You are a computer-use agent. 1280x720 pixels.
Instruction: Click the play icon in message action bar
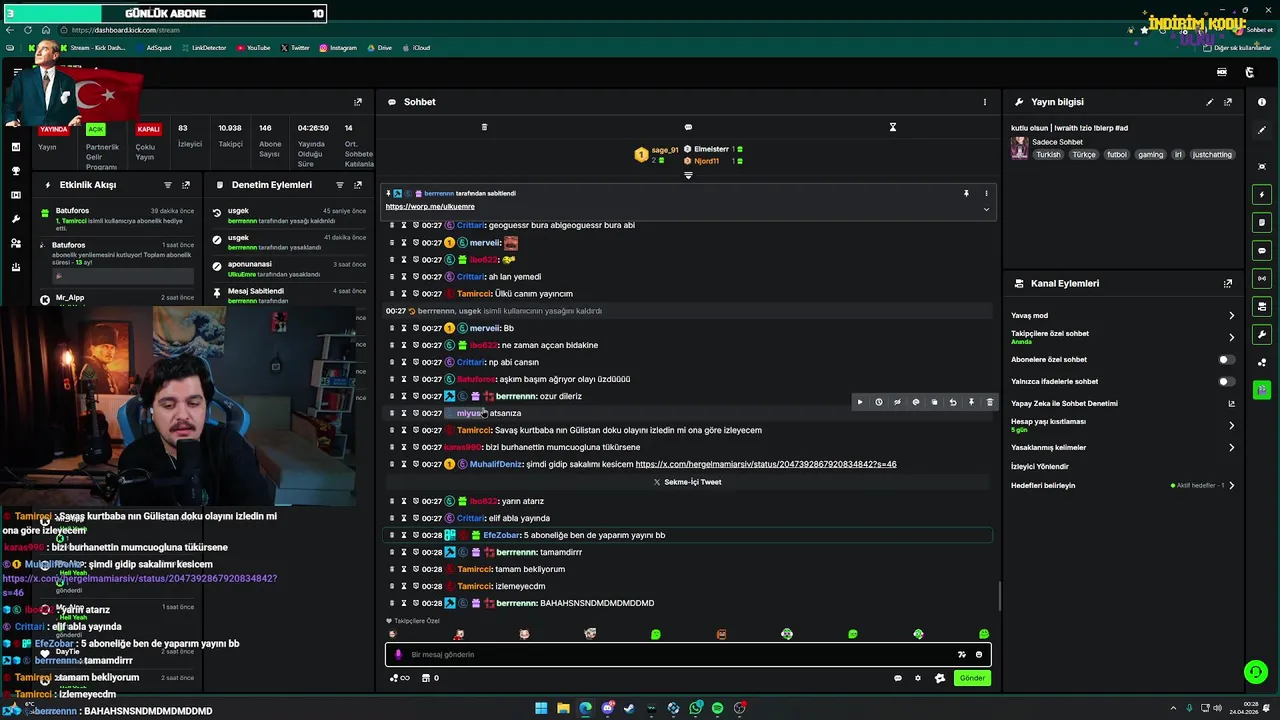point(859,402)
